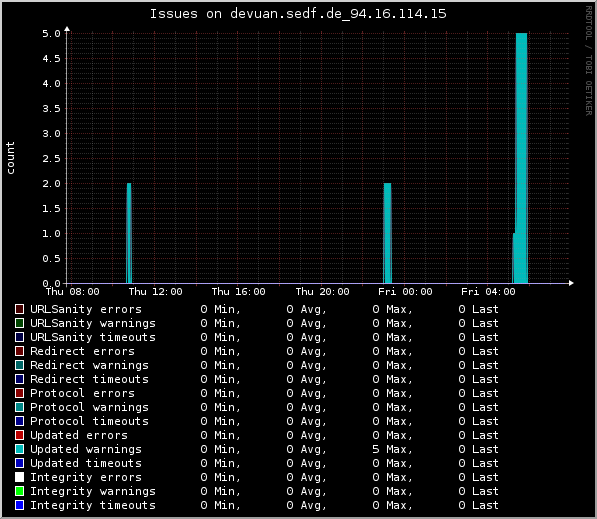Click the Fri 04:00 time axis label
597x519 pixels.
[488, 292]
